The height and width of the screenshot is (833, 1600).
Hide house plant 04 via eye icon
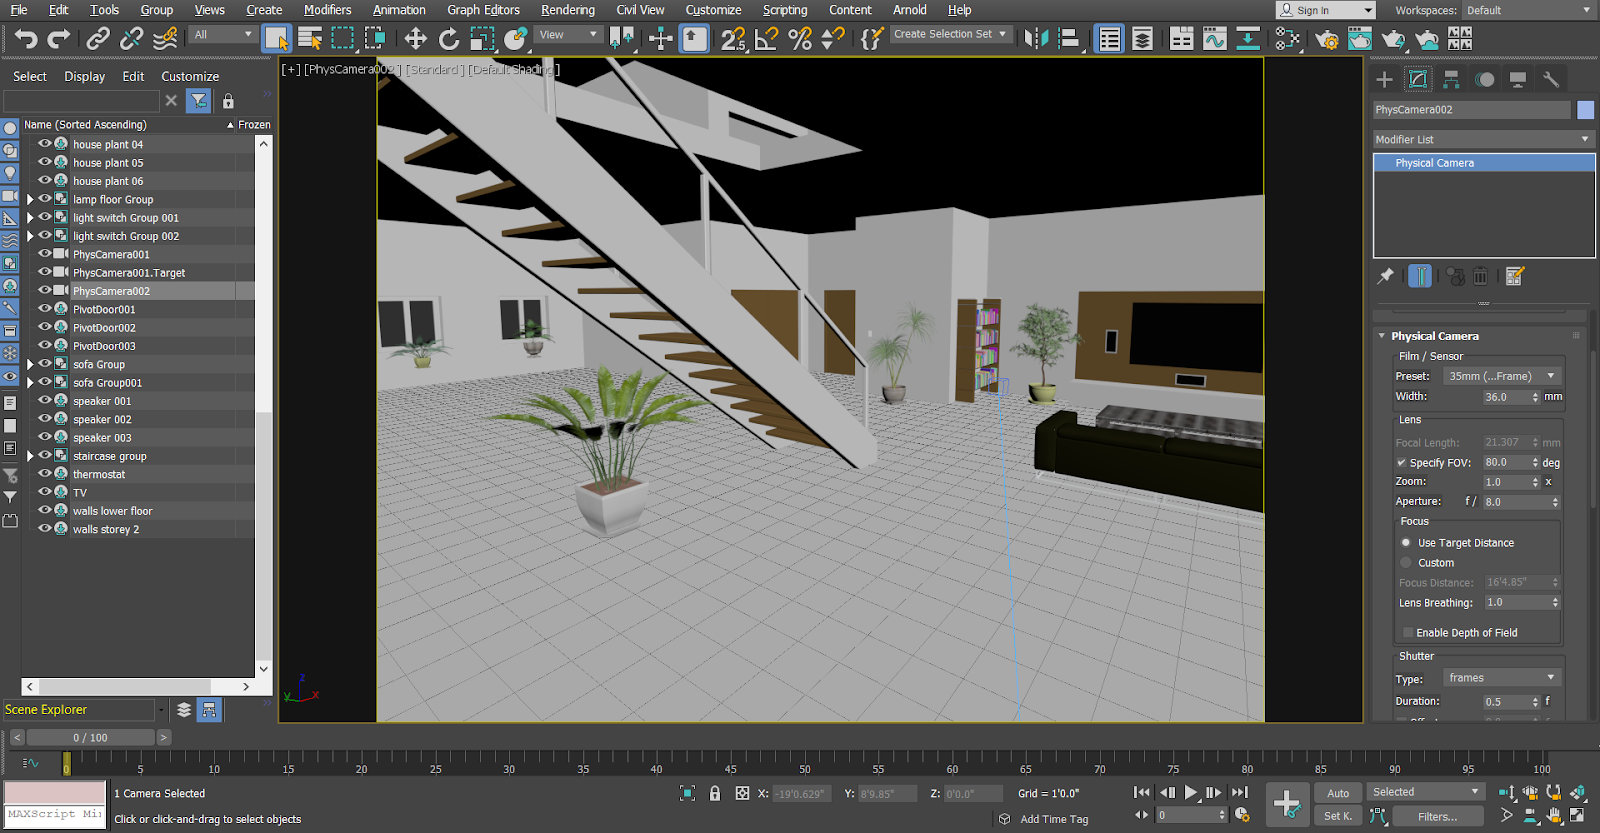click(44, 144)
